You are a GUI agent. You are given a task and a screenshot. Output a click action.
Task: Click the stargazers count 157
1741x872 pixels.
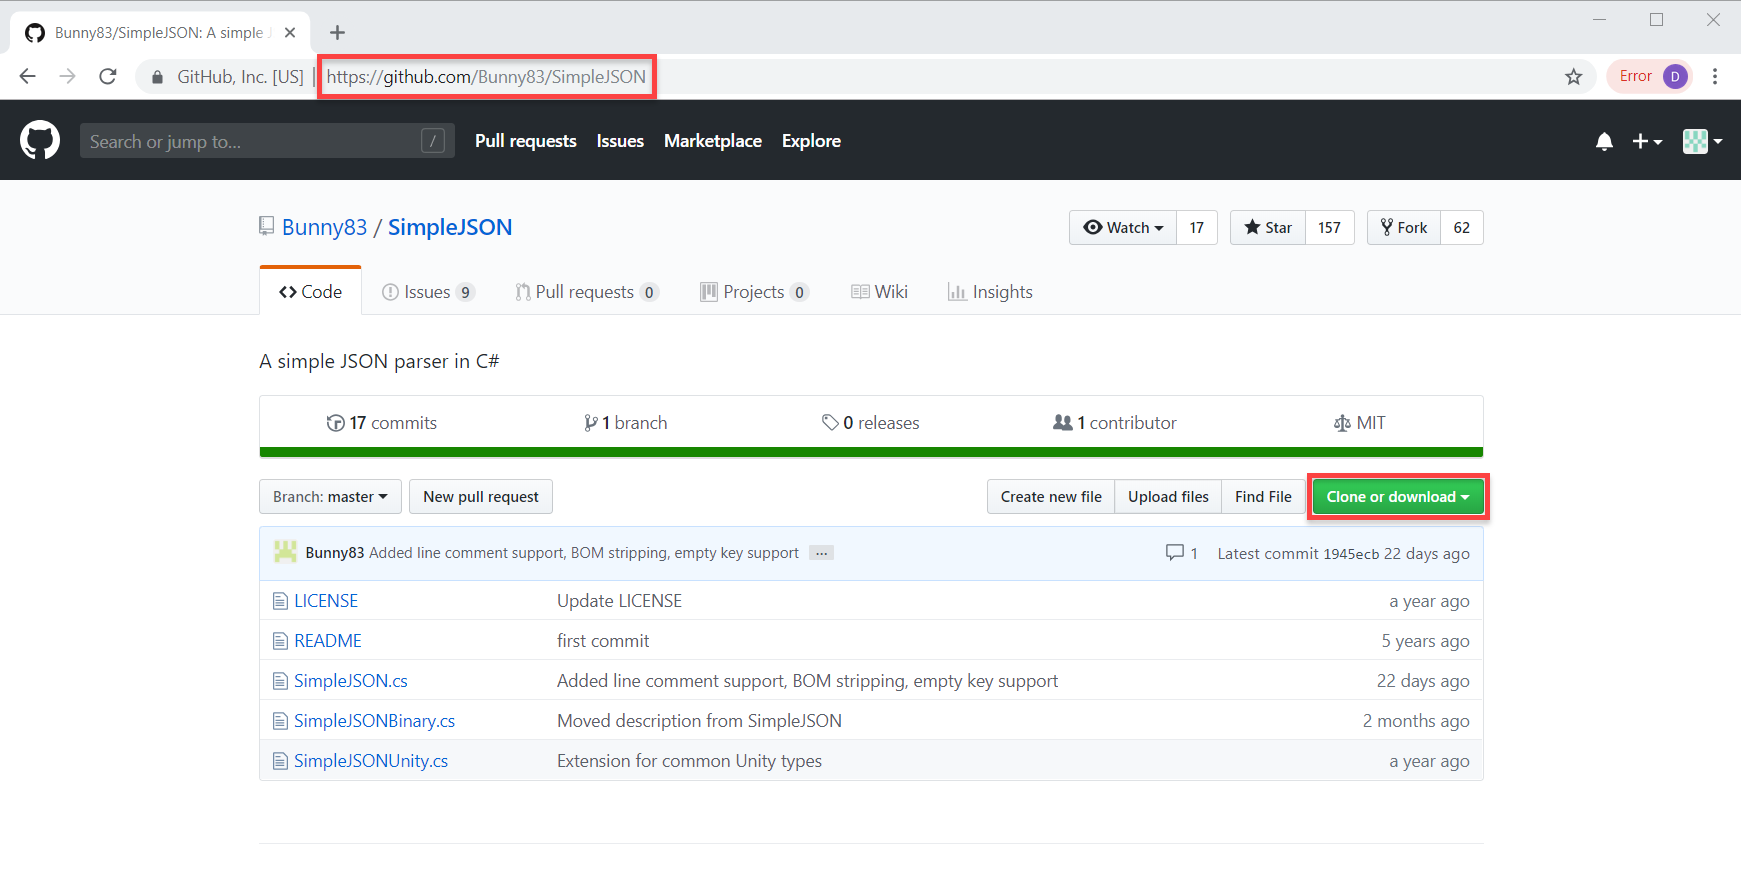click(1329, 228)
